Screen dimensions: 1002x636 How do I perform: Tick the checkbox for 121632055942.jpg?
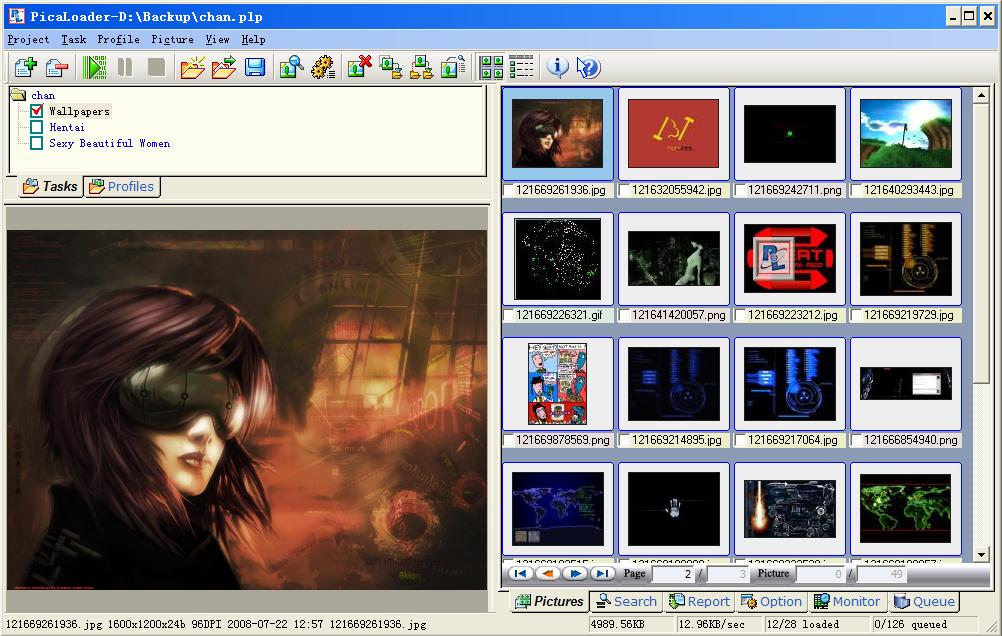624,190
